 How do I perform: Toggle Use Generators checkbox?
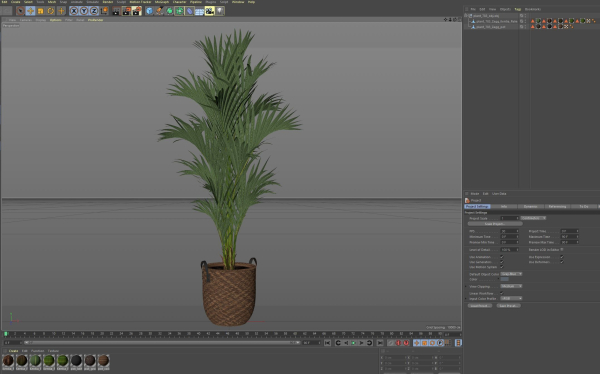pyautogui.click(x=502, y=262)
